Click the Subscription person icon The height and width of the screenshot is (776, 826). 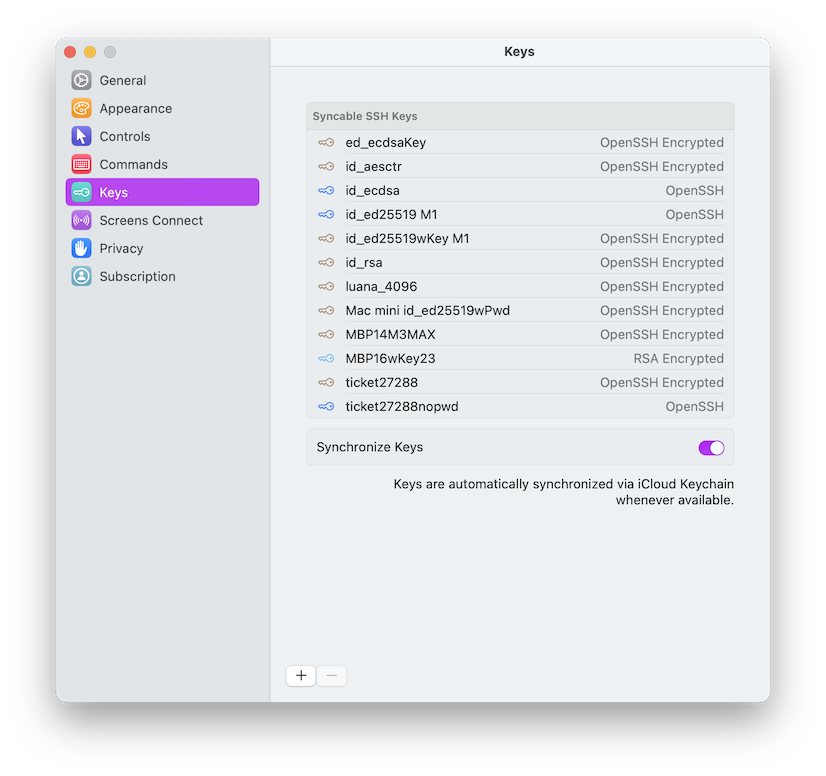click(81, 276)
